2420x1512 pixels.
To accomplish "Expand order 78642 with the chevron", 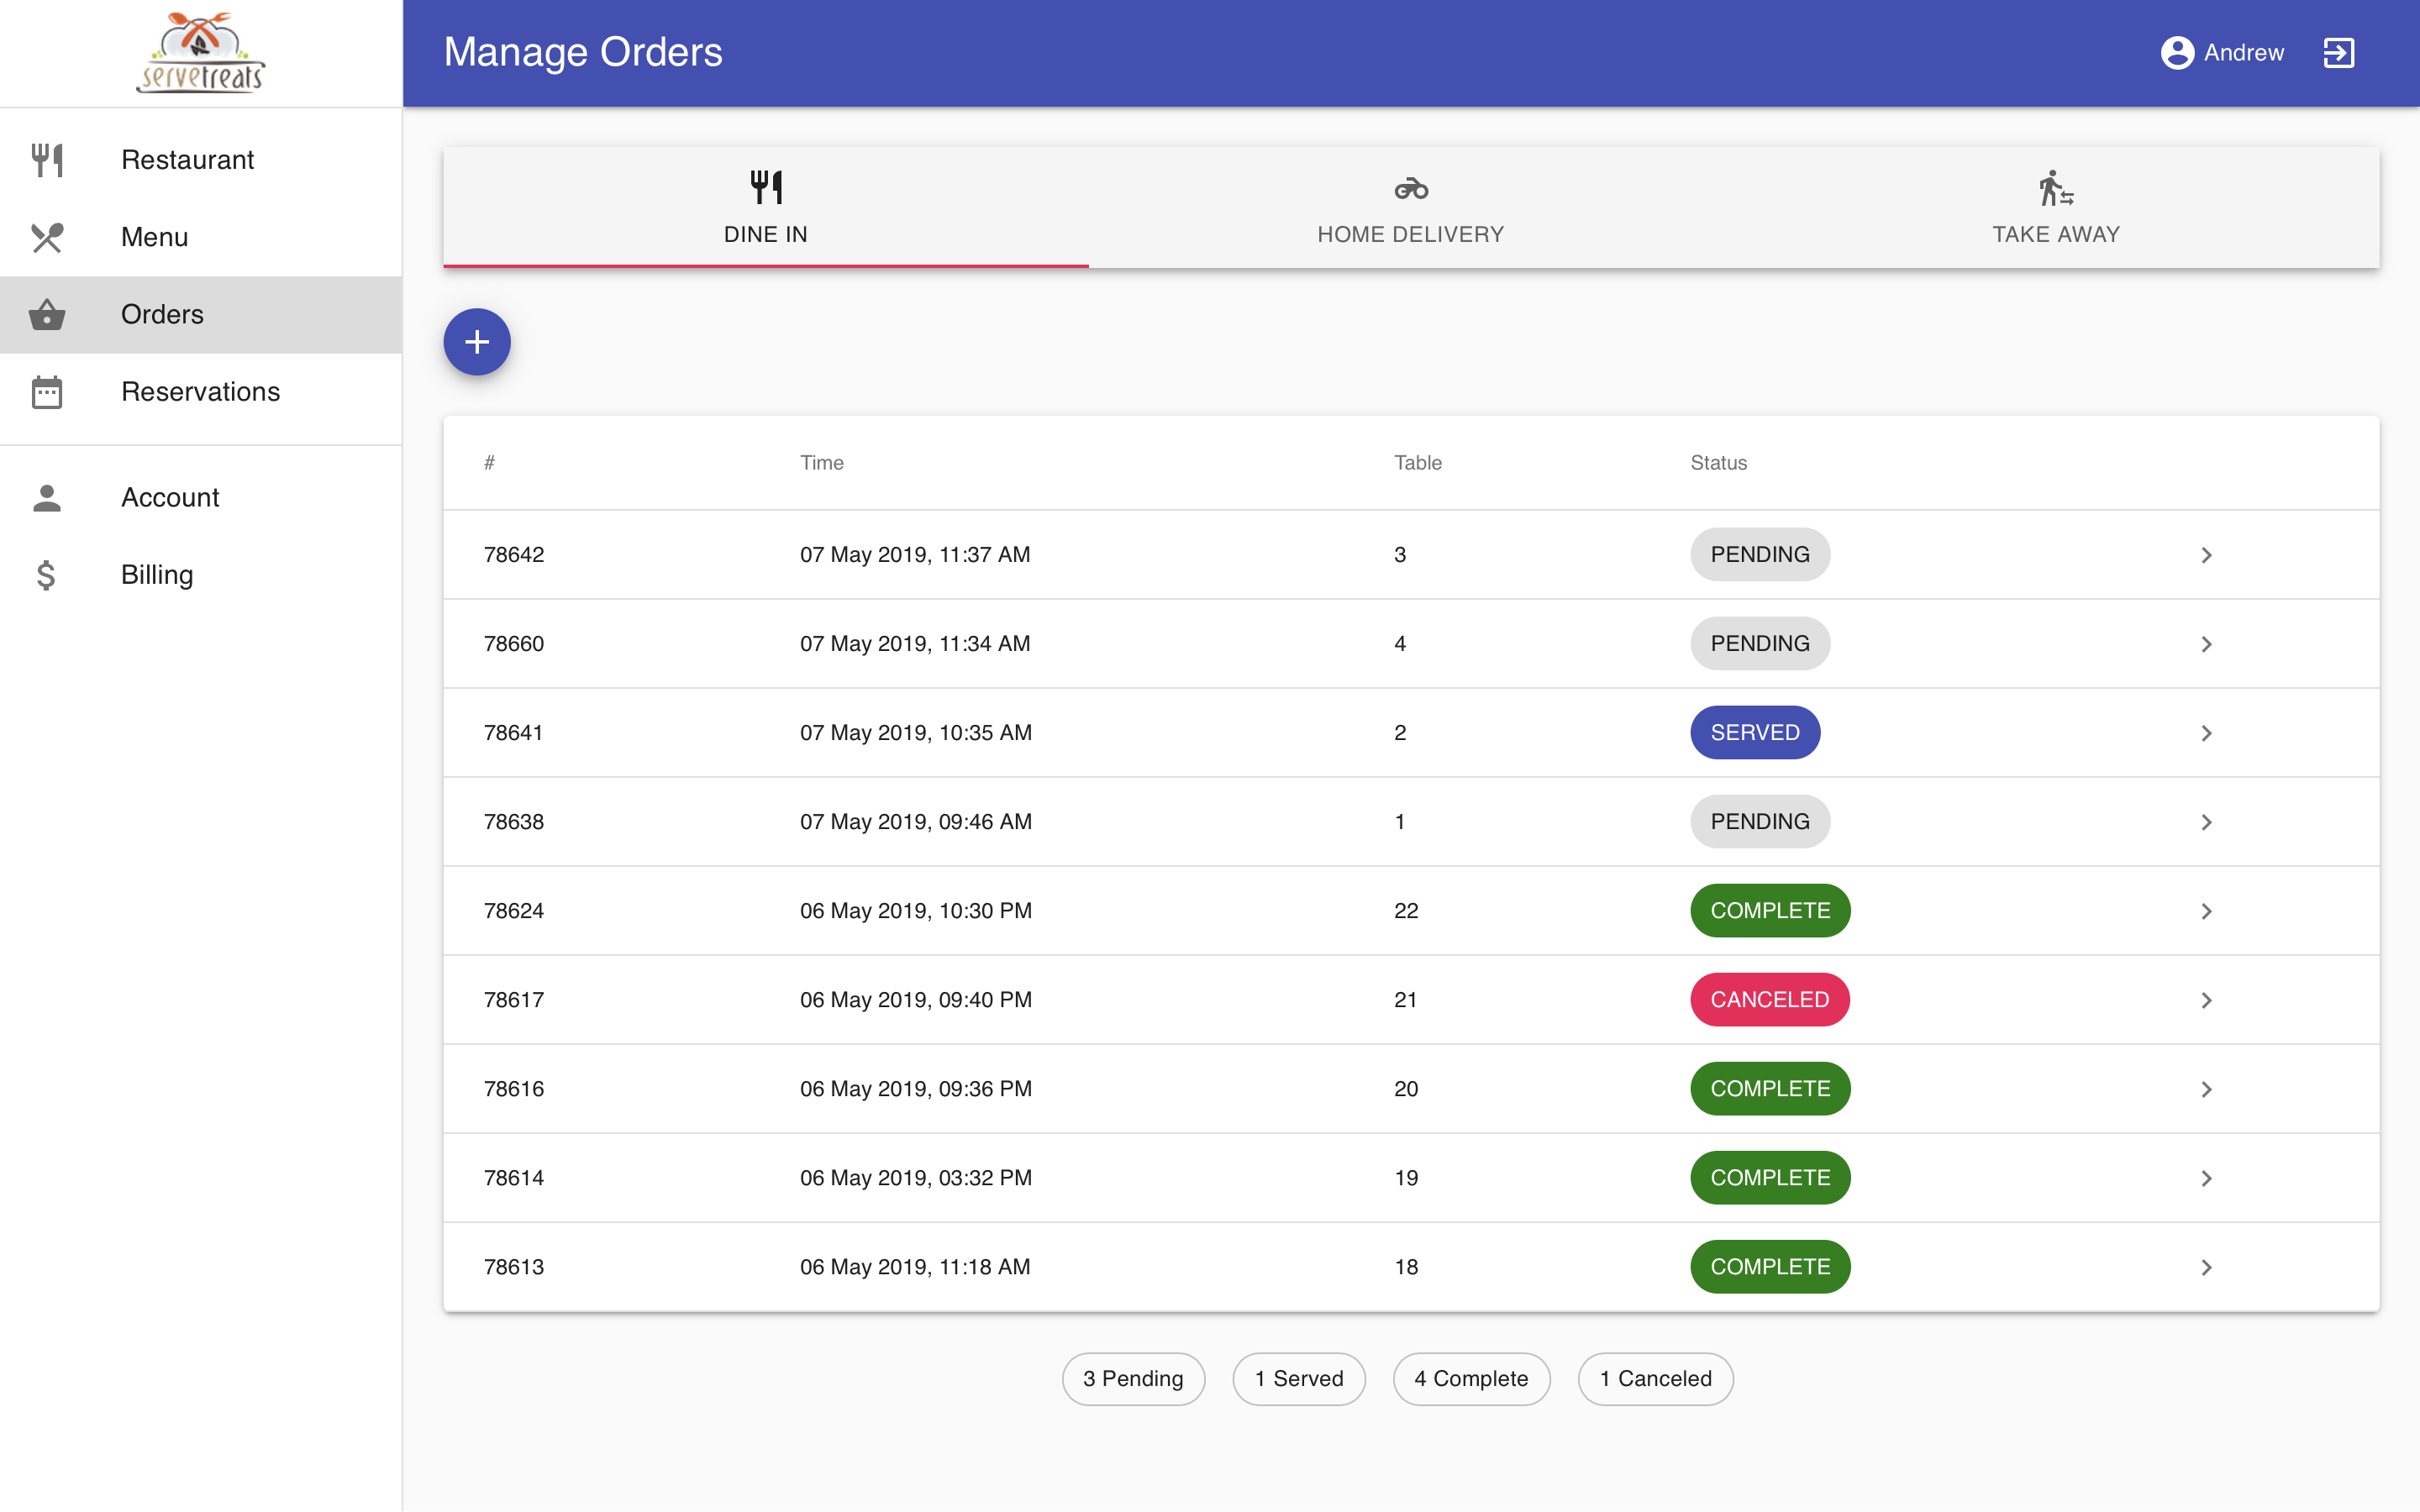I will 2206,555.
